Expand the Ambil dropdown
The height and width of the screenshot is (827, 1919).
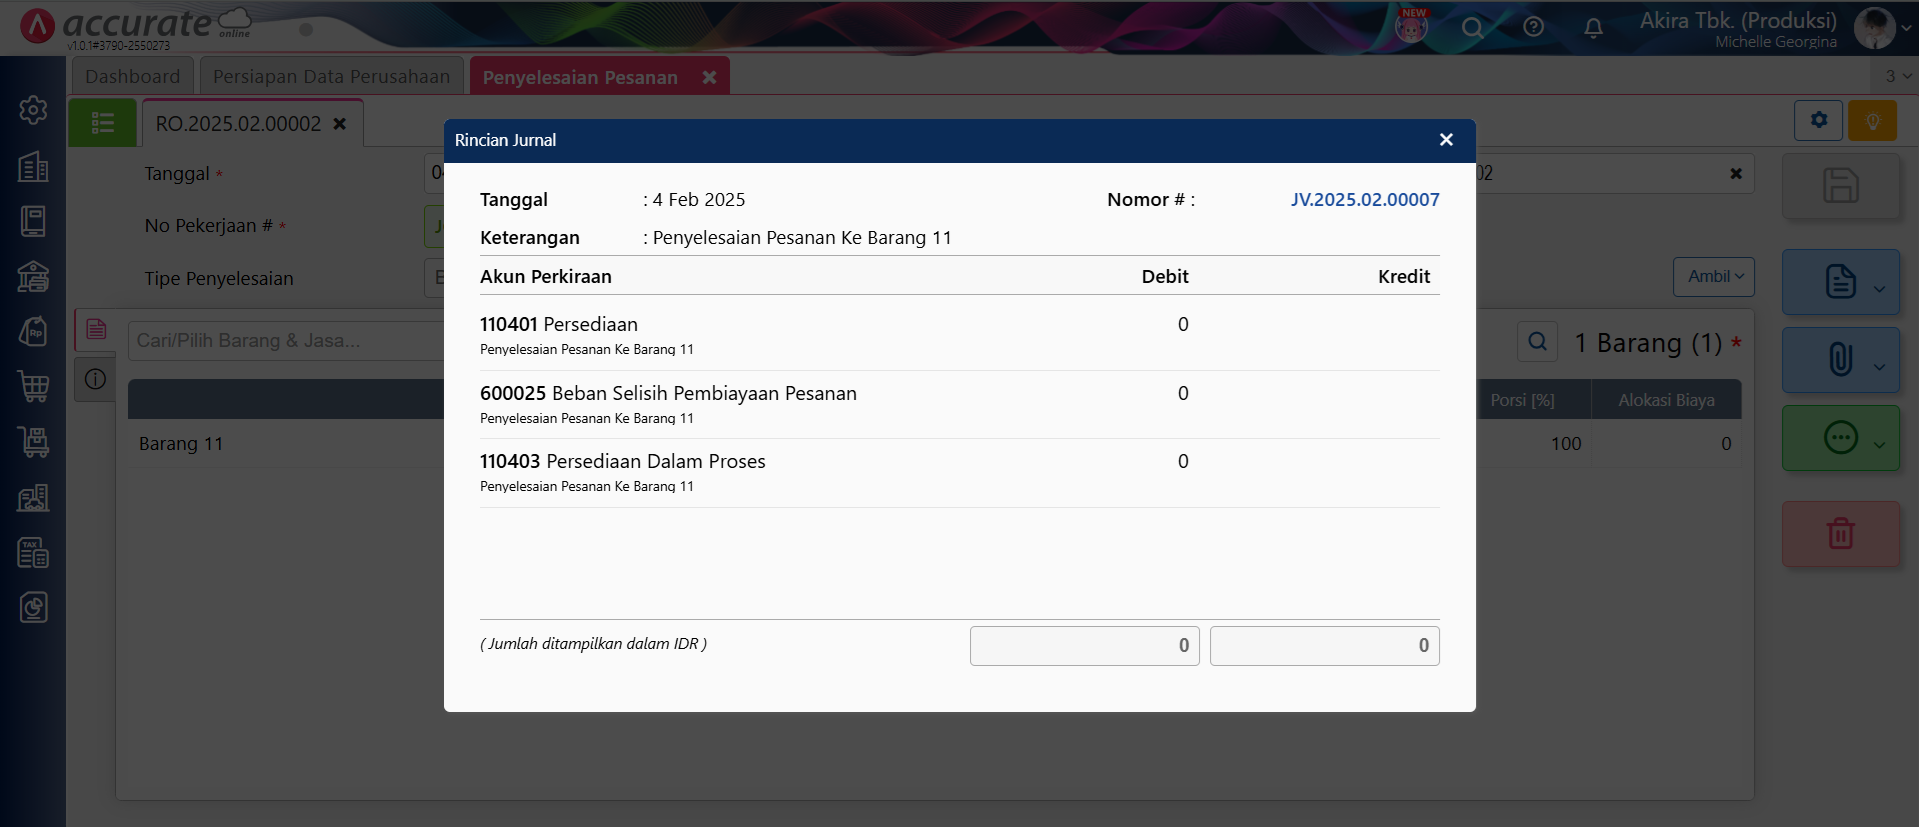1714,277
